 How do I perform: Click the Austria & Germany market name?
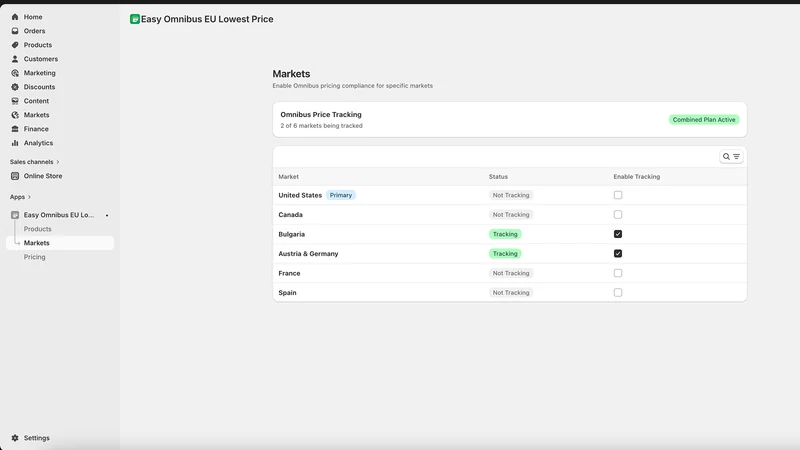308,254
